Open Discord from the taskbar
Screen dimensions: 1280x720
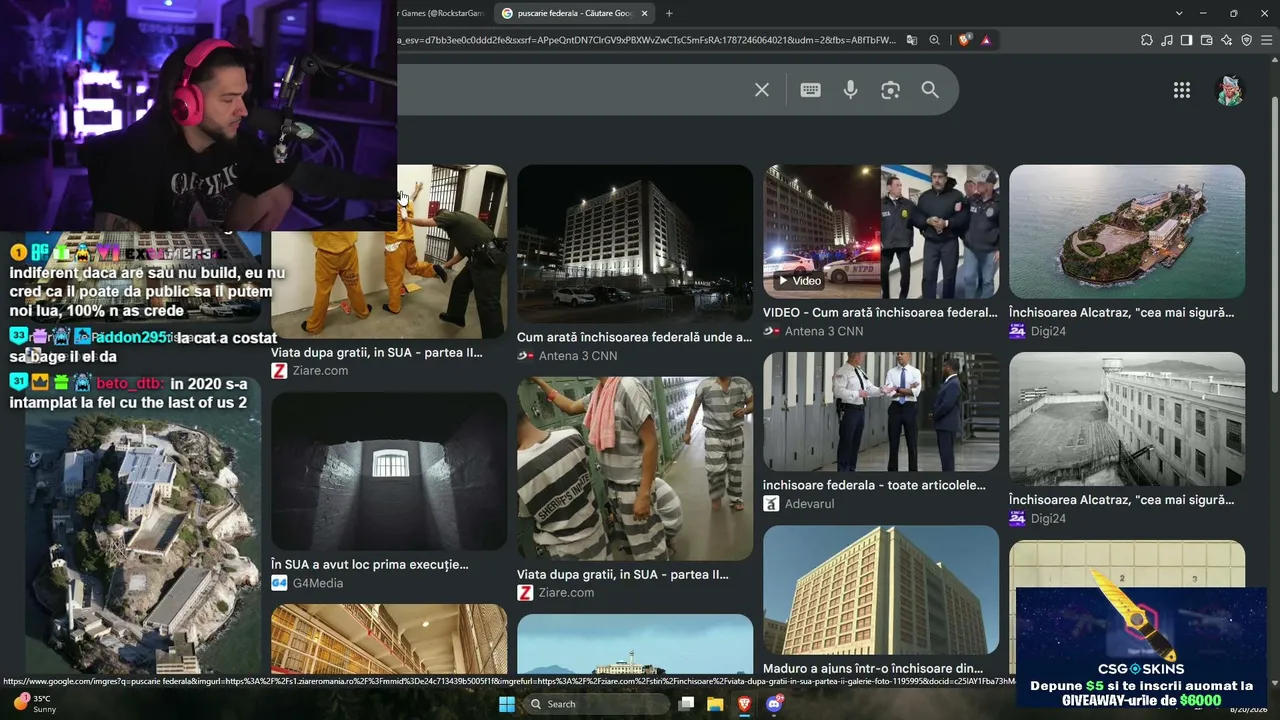point(773,704)
